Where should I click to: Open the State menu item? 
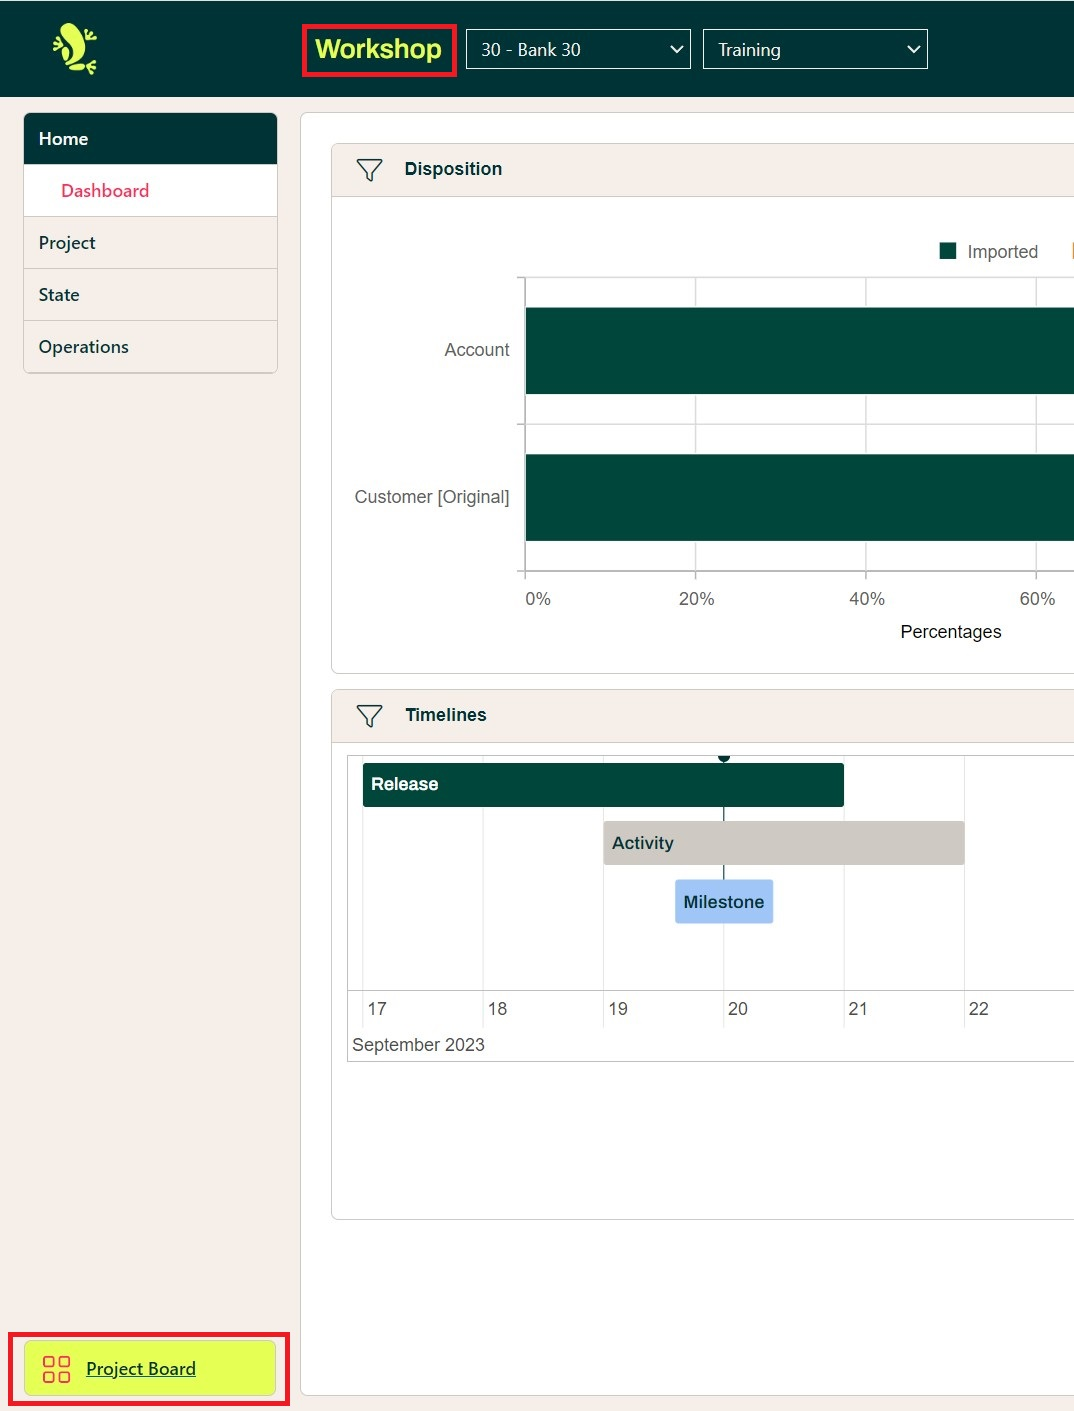[59, 295]
